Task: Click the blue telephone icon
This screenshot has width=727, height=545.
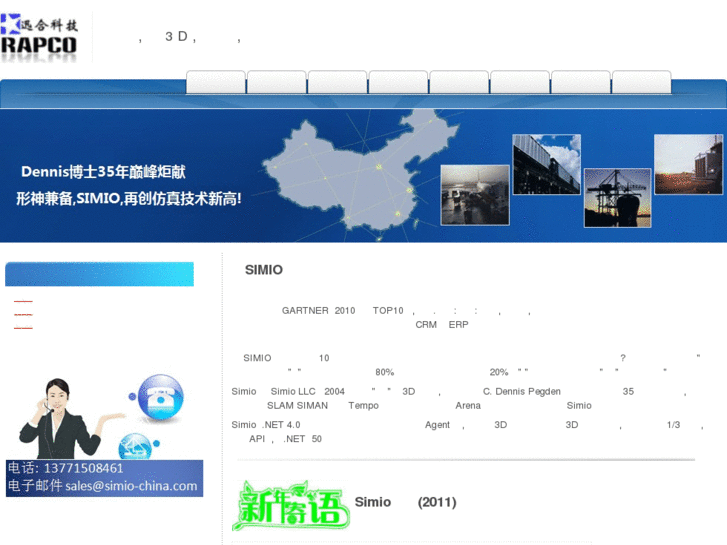Action: tap(160, 398)
